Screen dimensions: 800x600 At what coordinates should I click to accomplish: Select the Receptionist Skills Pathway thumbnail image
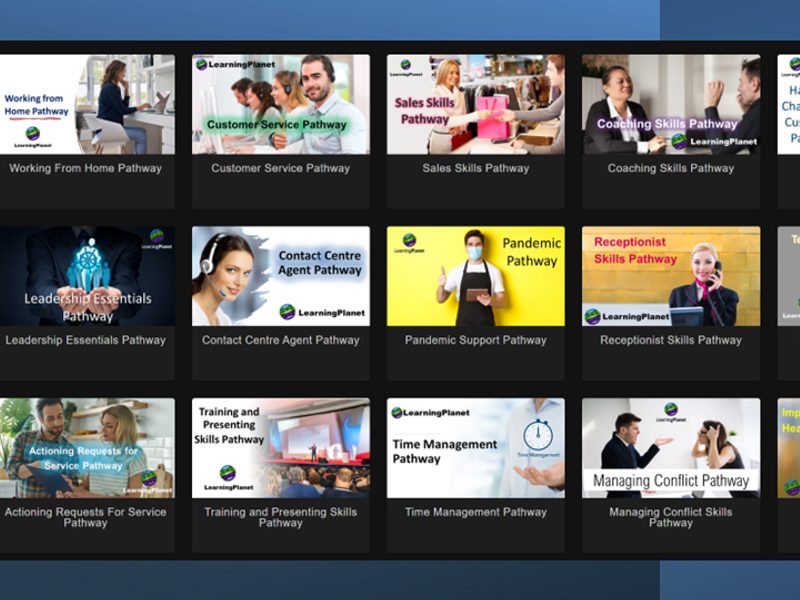point(670,276)
